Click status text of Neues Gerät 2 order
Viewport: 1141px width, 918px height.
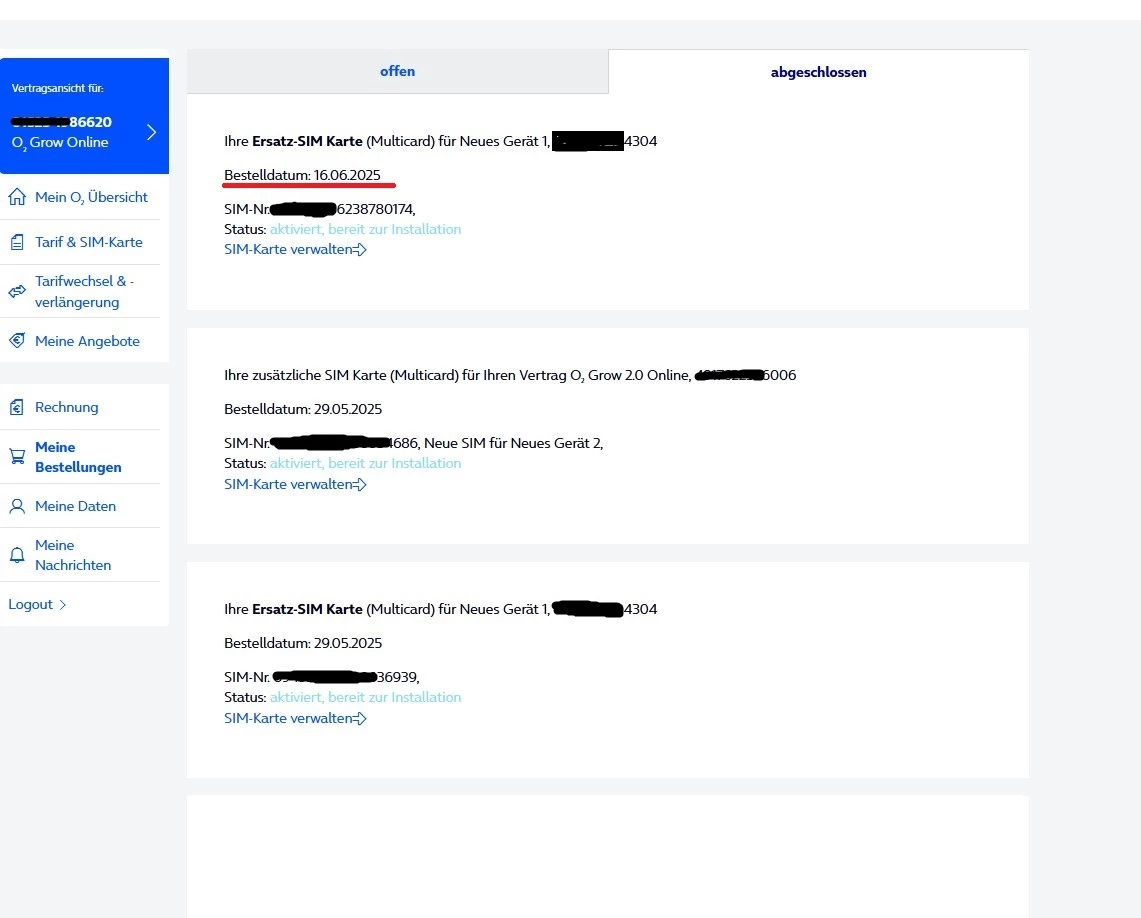365,463
